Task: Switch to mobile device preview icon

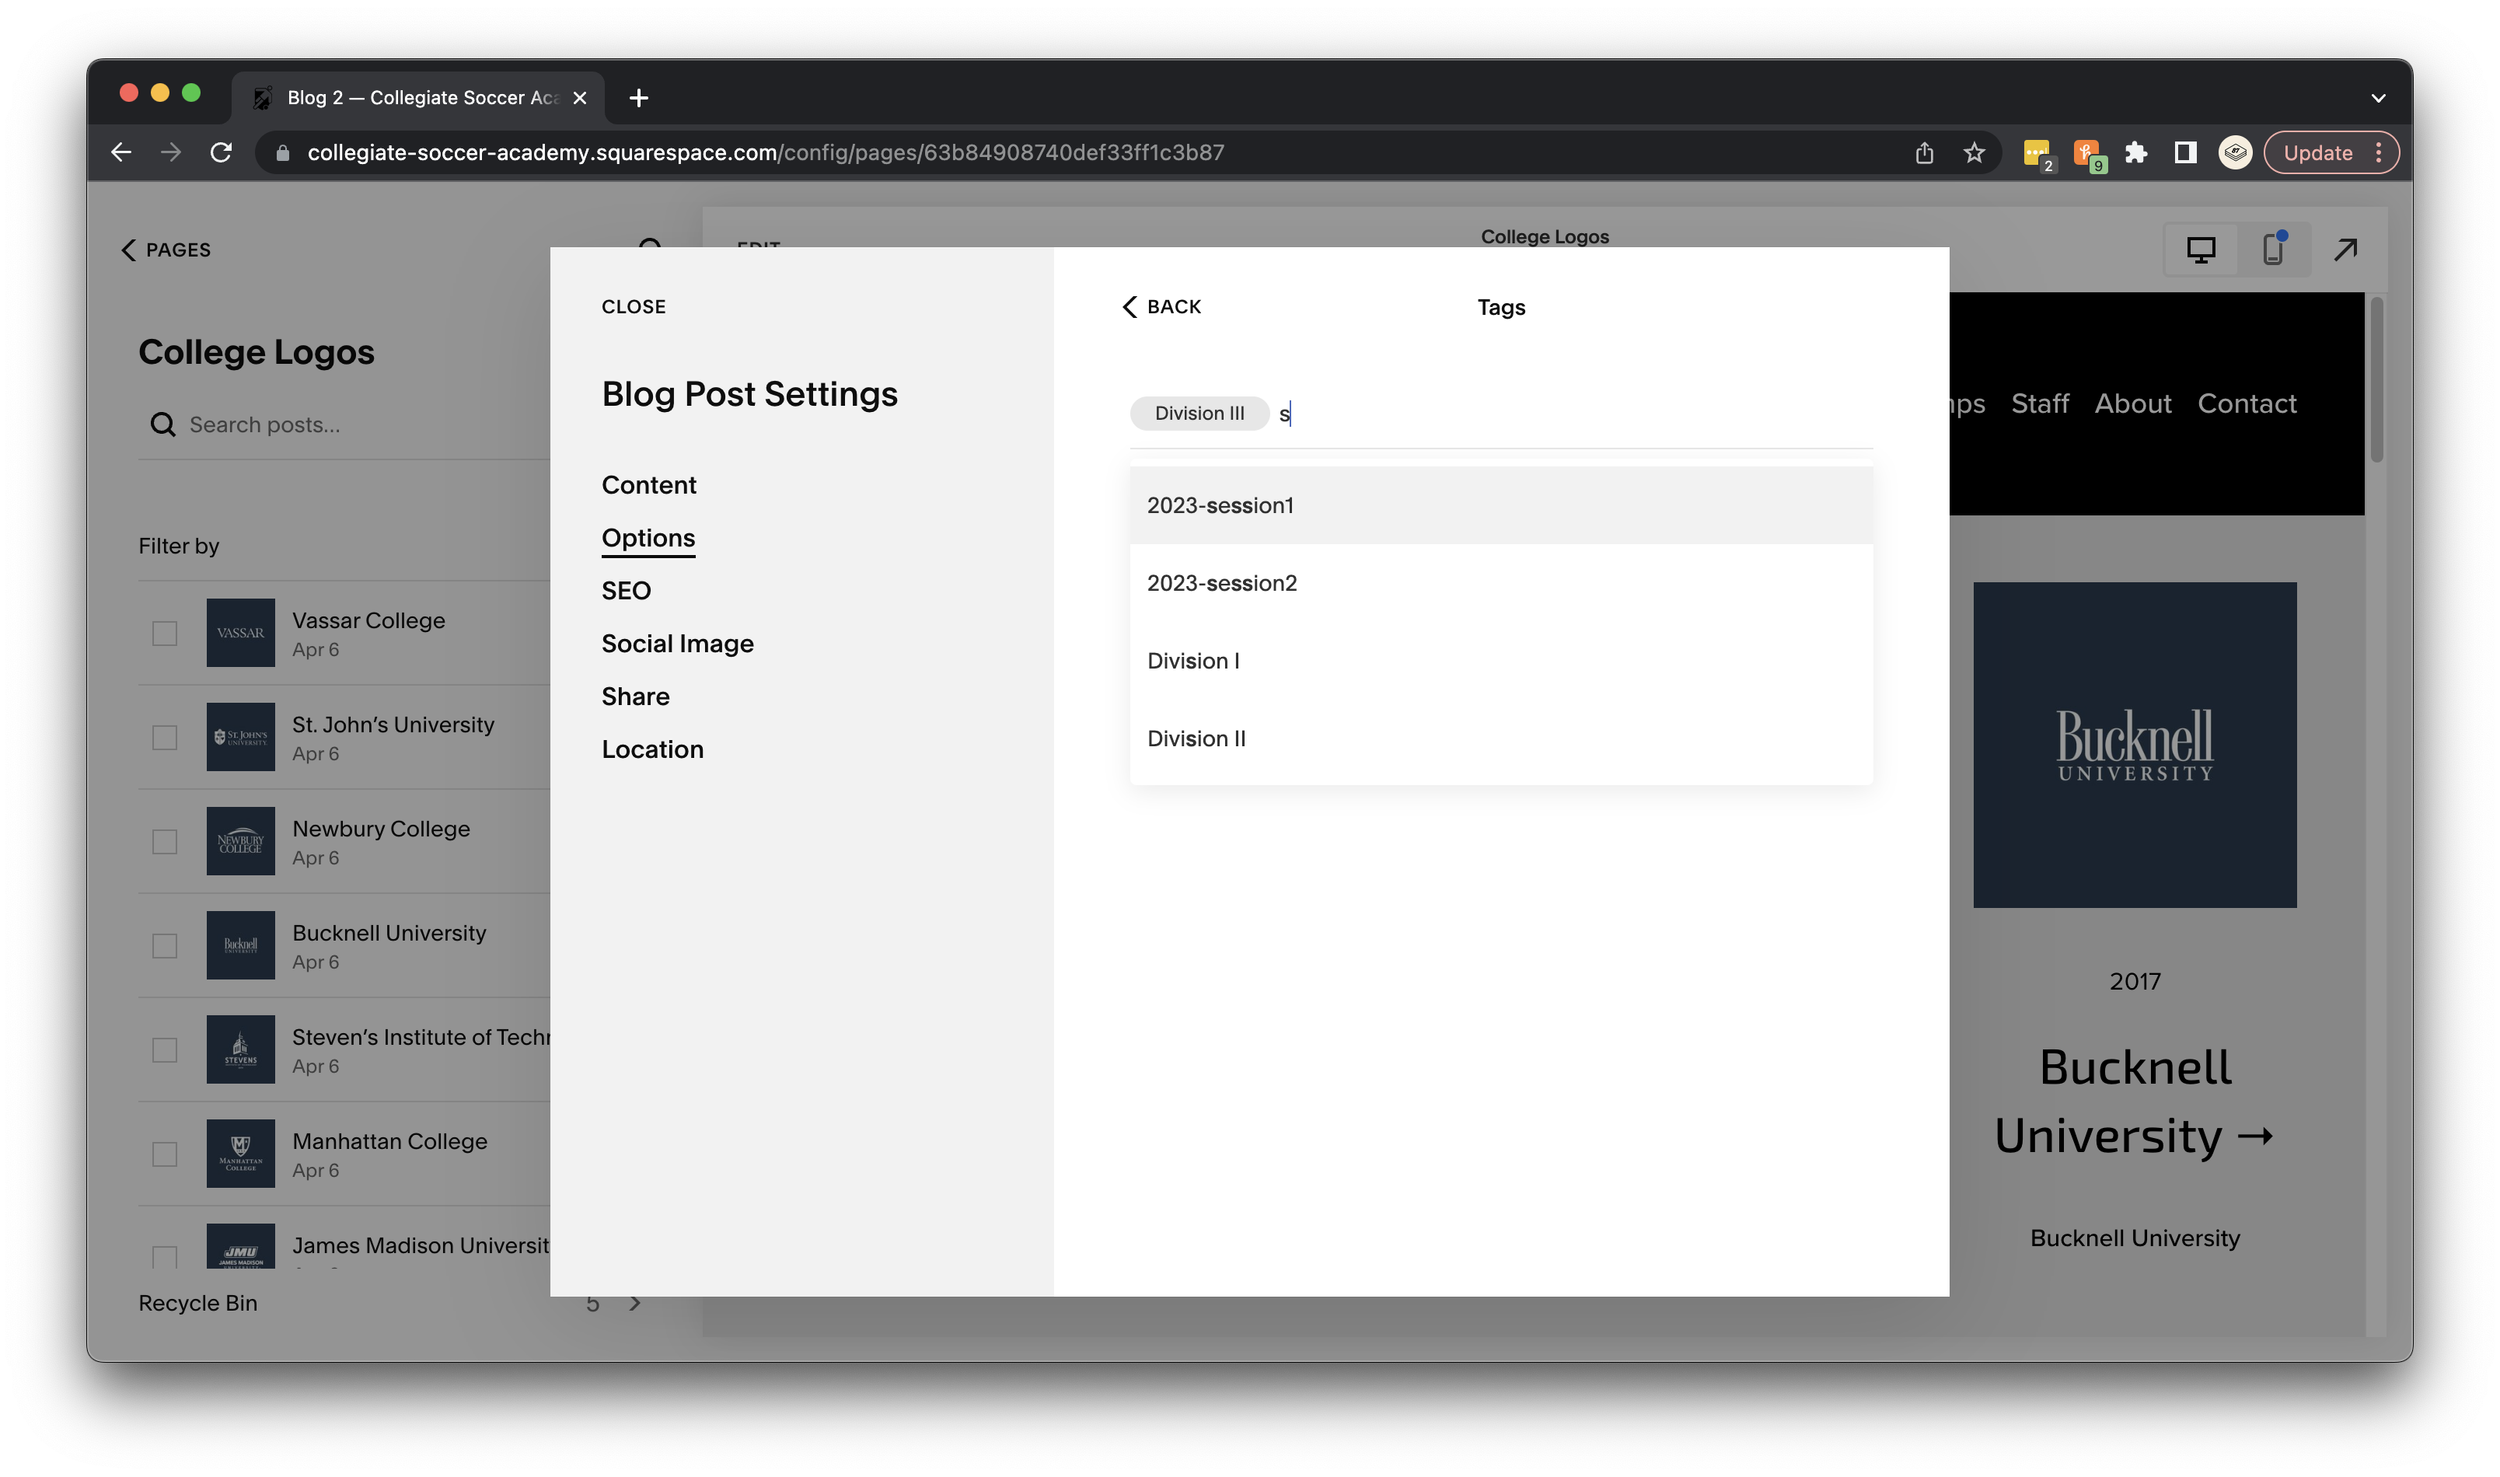Action: point(2273,250)
